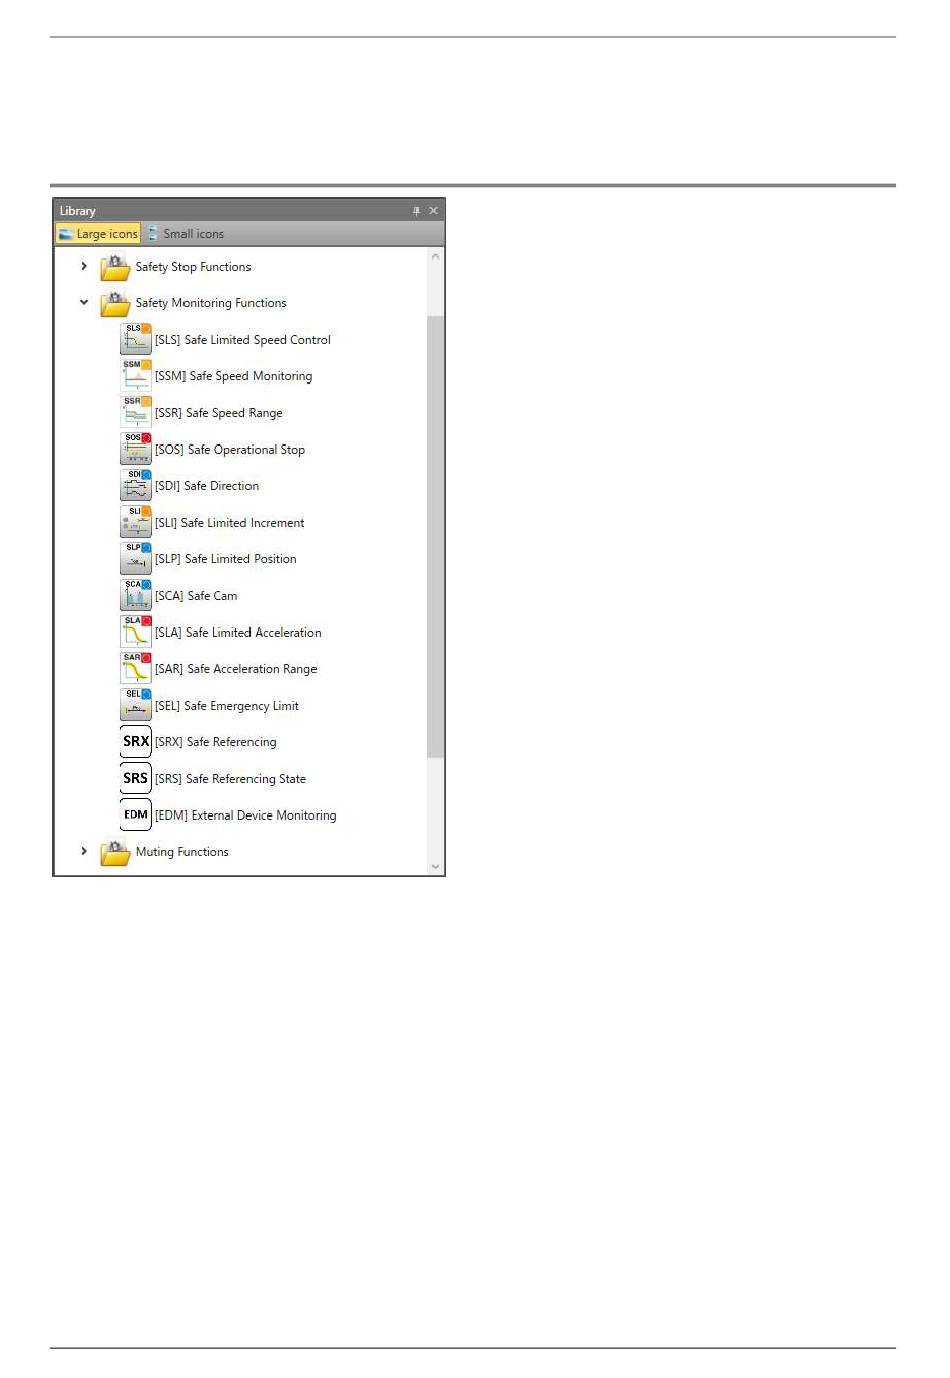Select '[SDI] Safe Direction' text

[x=207, y=486]
